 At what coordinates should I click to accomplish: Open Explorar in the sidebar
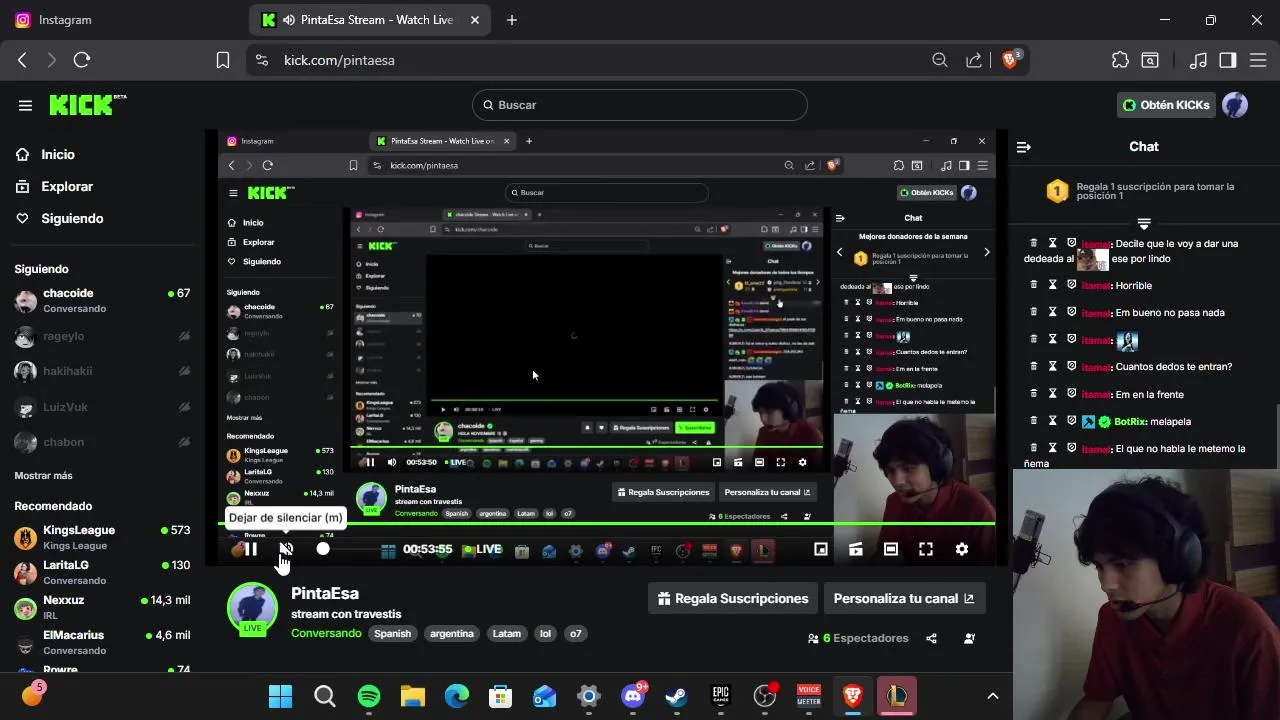(67, 187)
